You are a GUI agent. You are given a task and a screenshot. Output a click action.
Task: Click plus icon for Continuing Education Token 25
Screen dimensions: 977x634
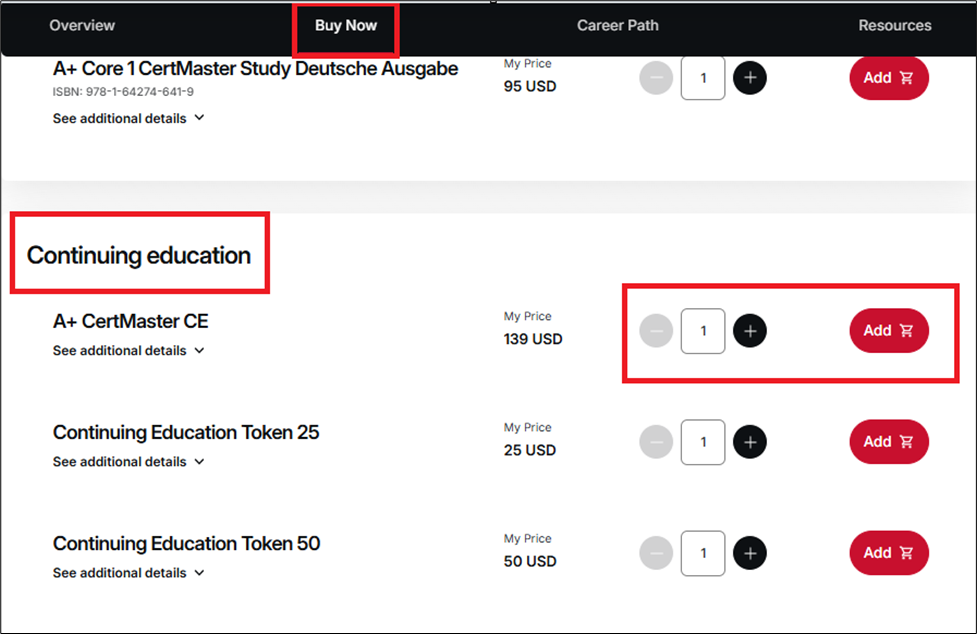750,442
